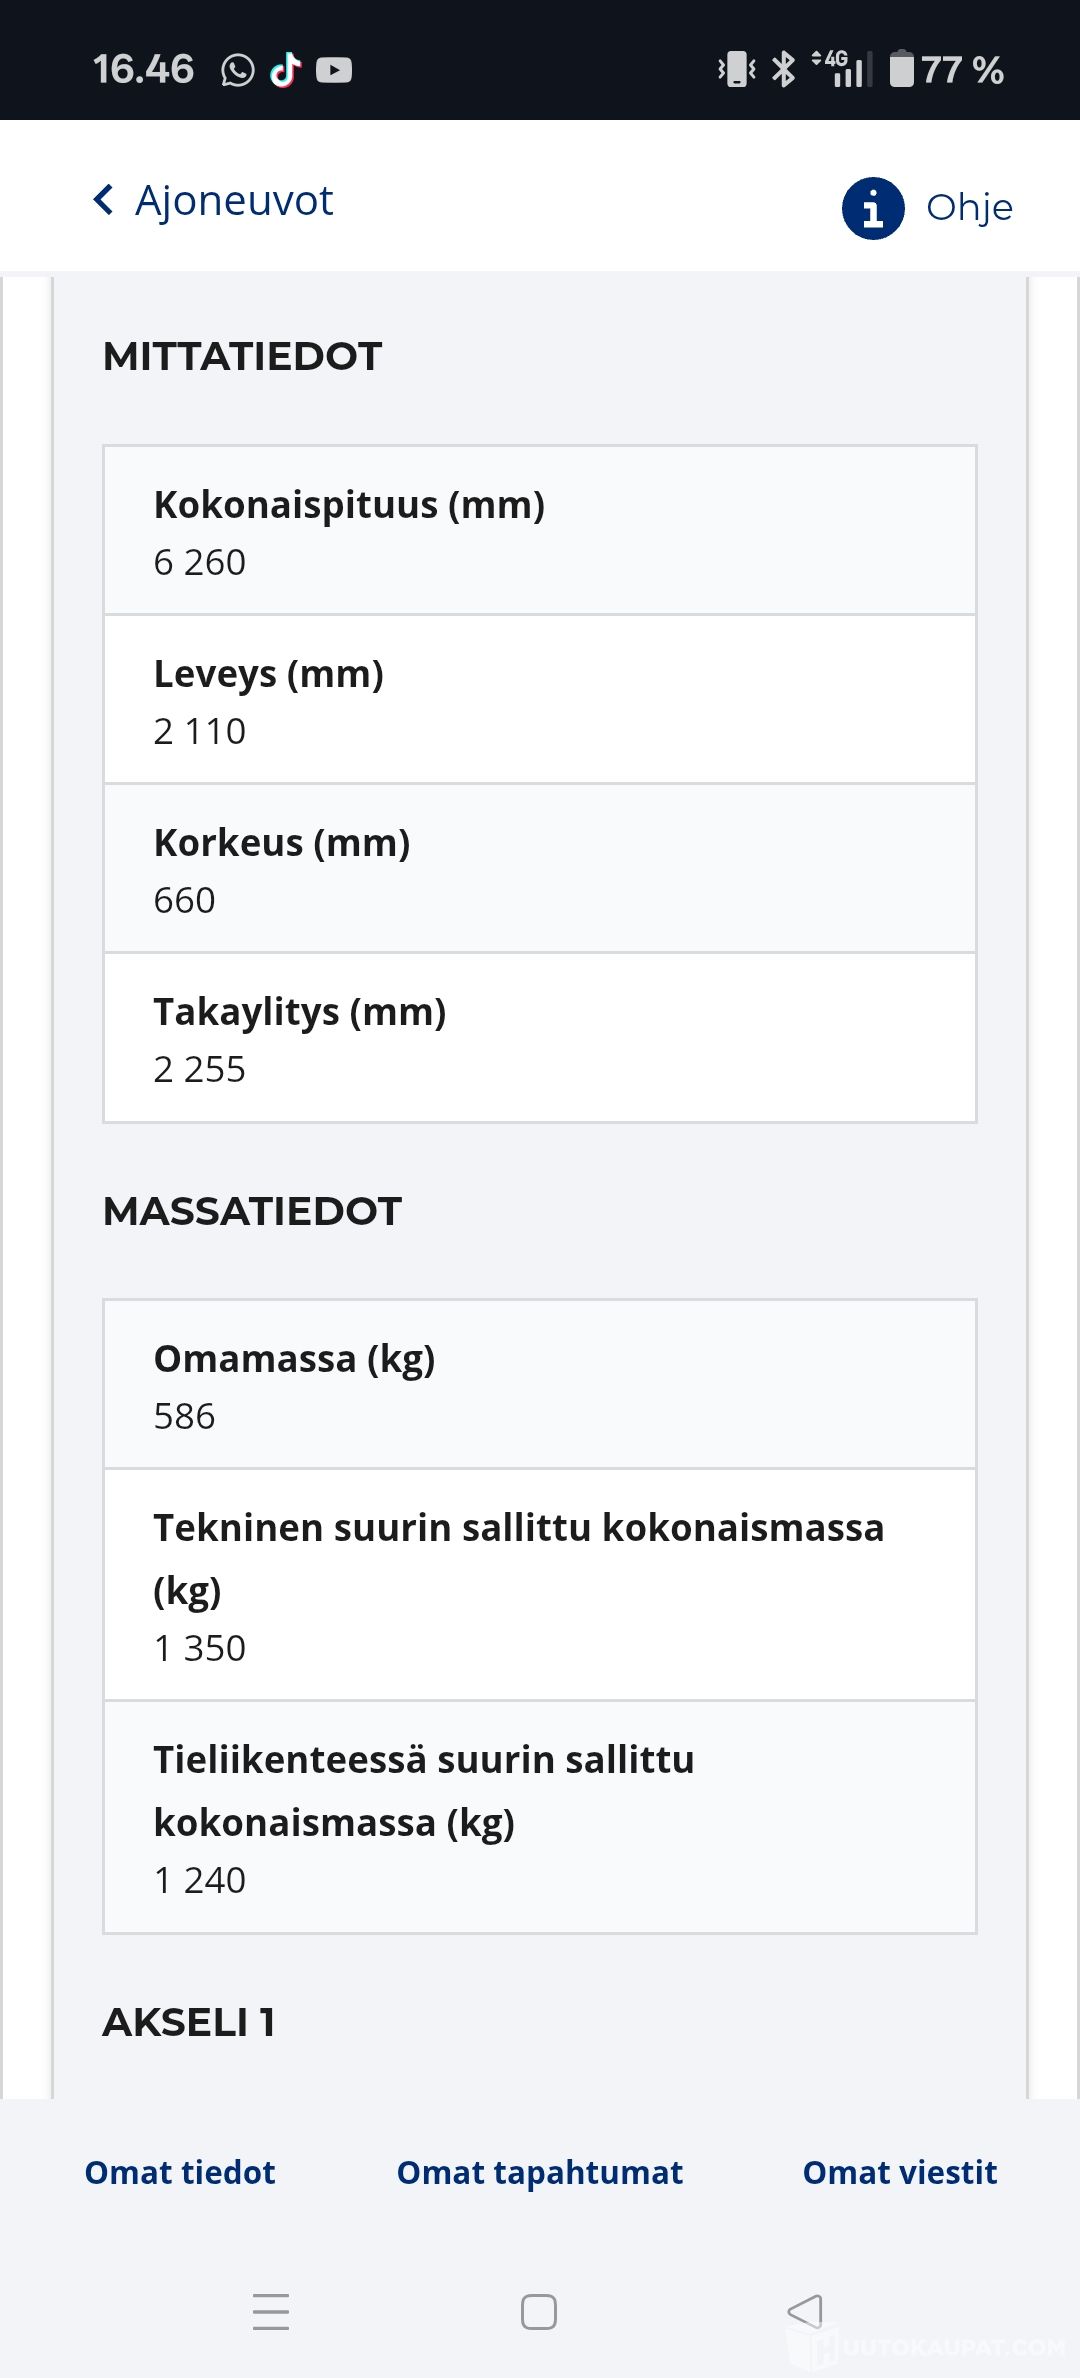Tap the AKSELI 1 section heading
This screenshot has width=1080, height=2378.
(189, 2022)
